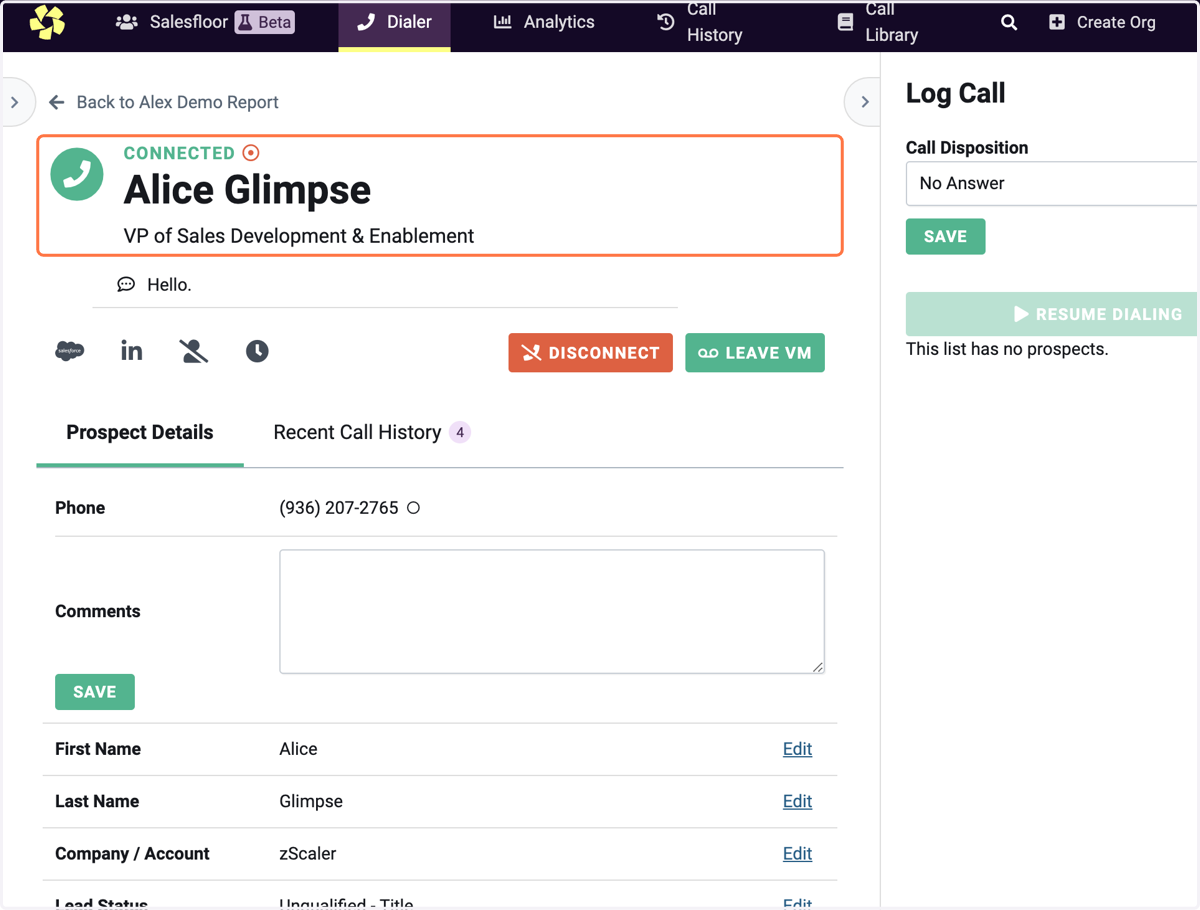Expand the left side panel chevron
1200x910 pixels.
15,102
